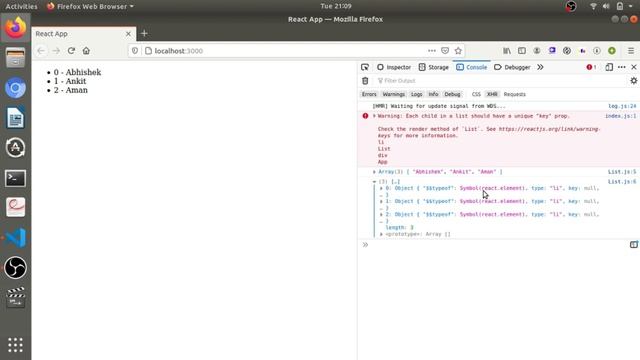Expand object at index 1
The image size is (640, 360).
tap(381, 201)
